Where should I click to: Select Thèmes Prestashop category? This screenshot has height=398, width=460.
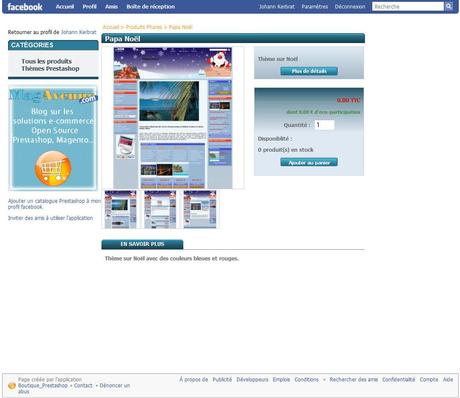click(x=50, y=69)
